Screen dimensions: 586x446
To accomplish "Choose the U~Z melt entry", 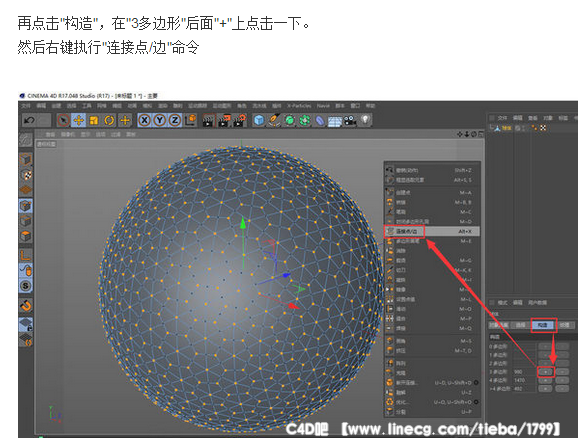I will click(x=432, y=392).
